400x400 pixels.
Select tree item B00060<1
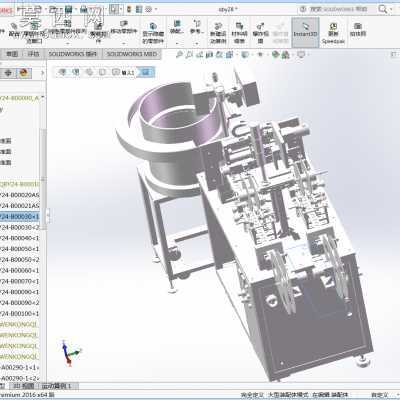pyautogui.click(x=19, y=270)
